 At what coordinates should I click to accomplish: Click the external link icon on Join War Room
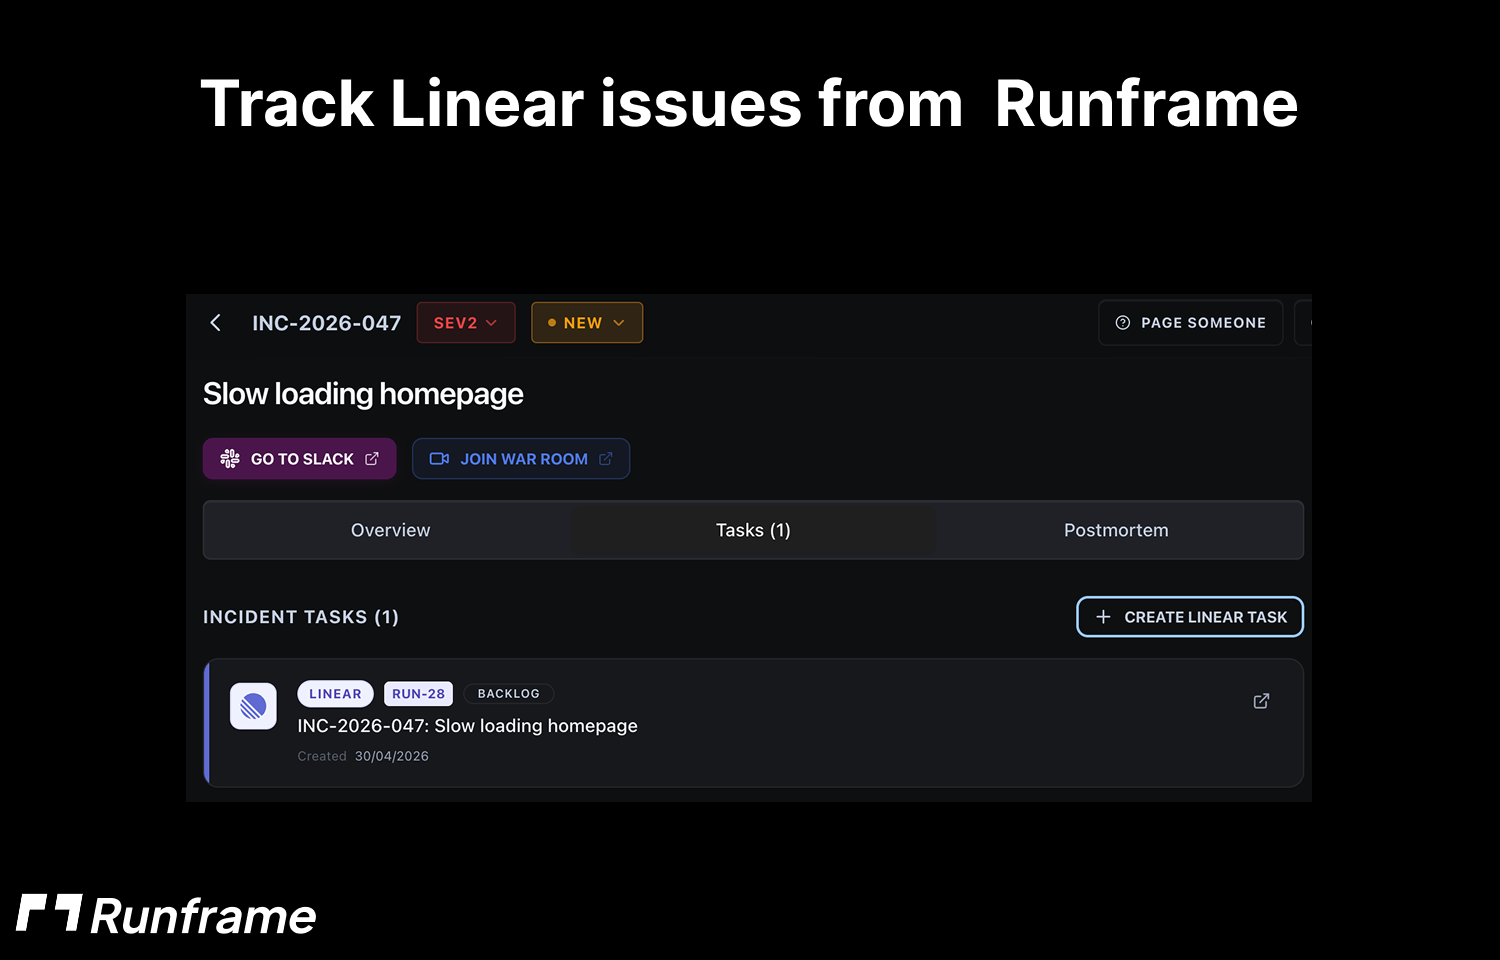point(606,458)
